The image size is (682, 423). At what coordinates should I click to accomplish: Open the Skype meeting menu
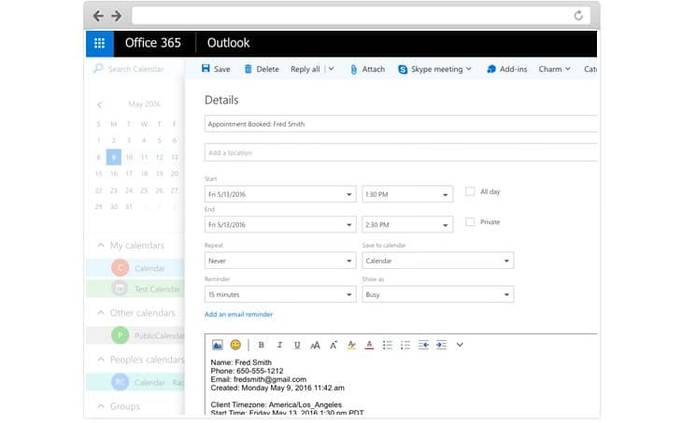pos(435,69)
